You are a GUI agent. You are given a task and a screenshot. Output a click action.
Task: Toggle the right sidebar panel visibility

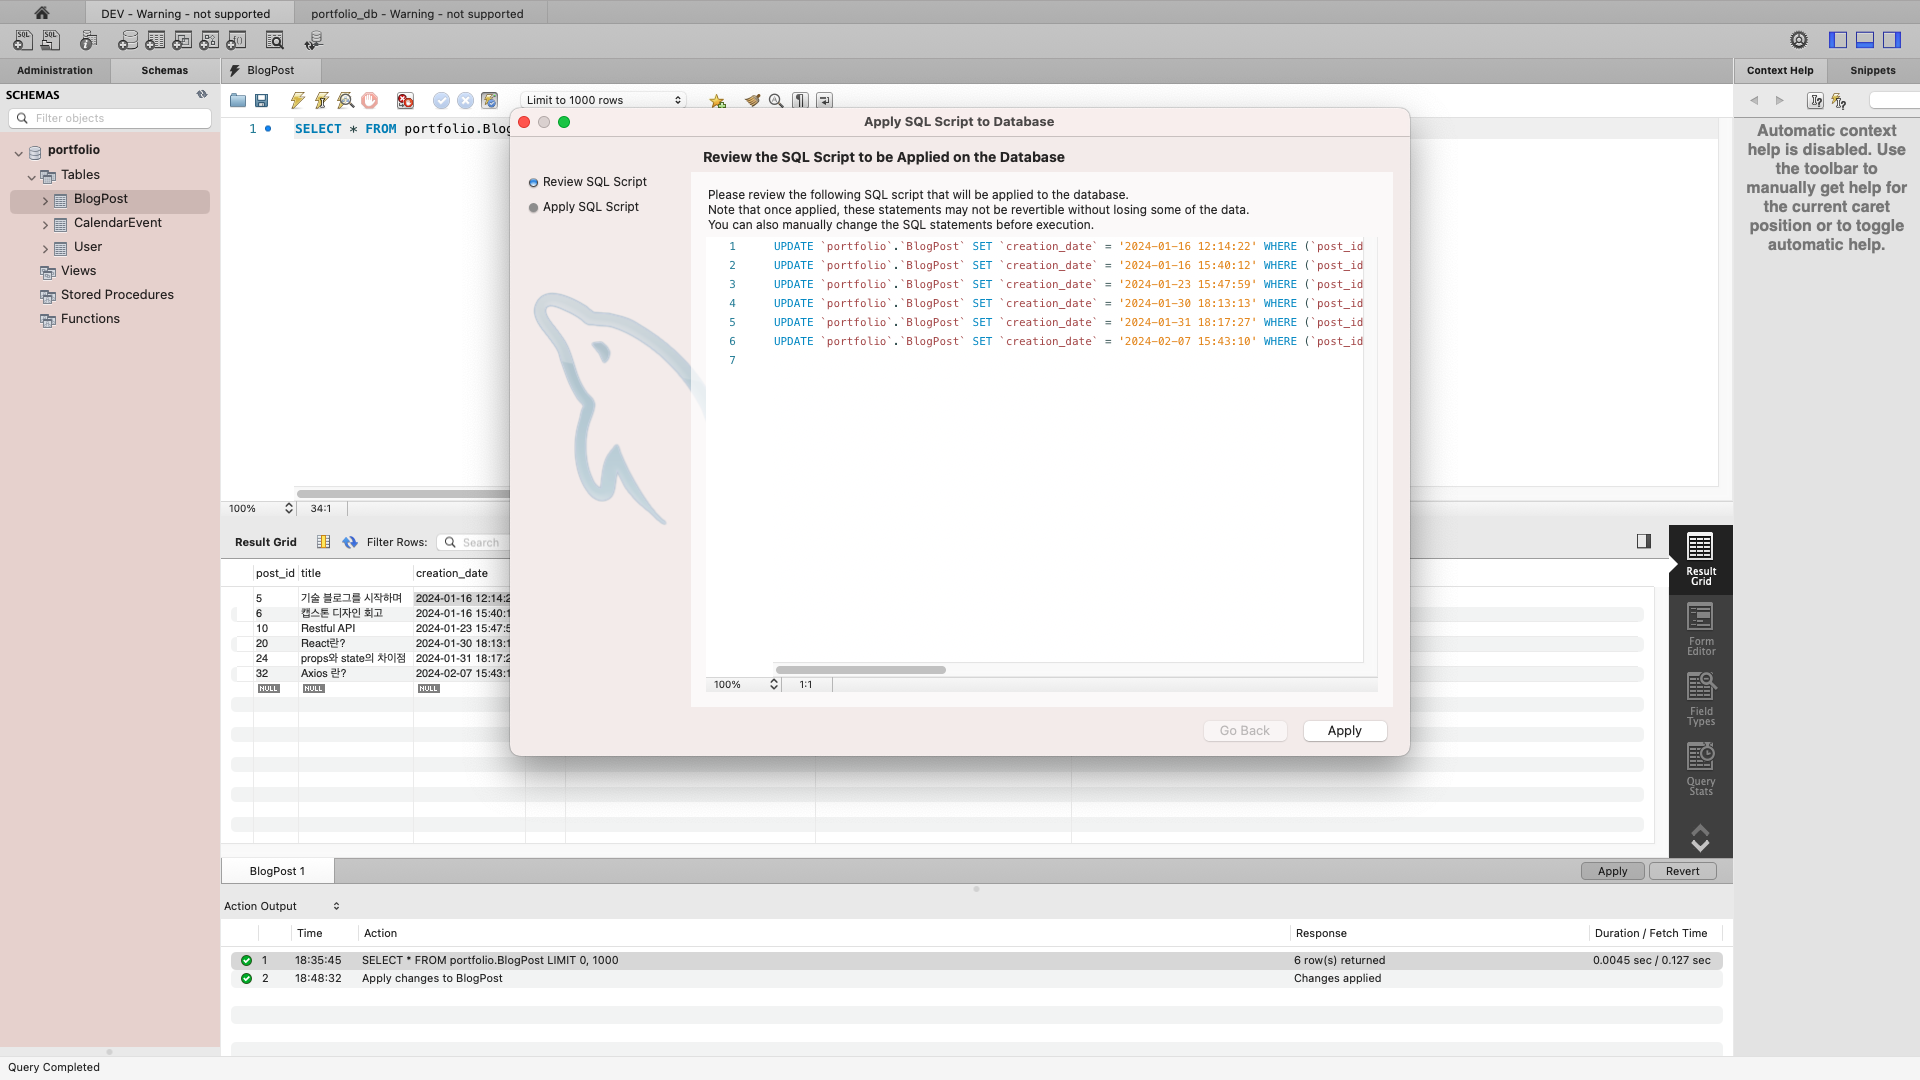pyautogui.click(x=1892, y=40)
